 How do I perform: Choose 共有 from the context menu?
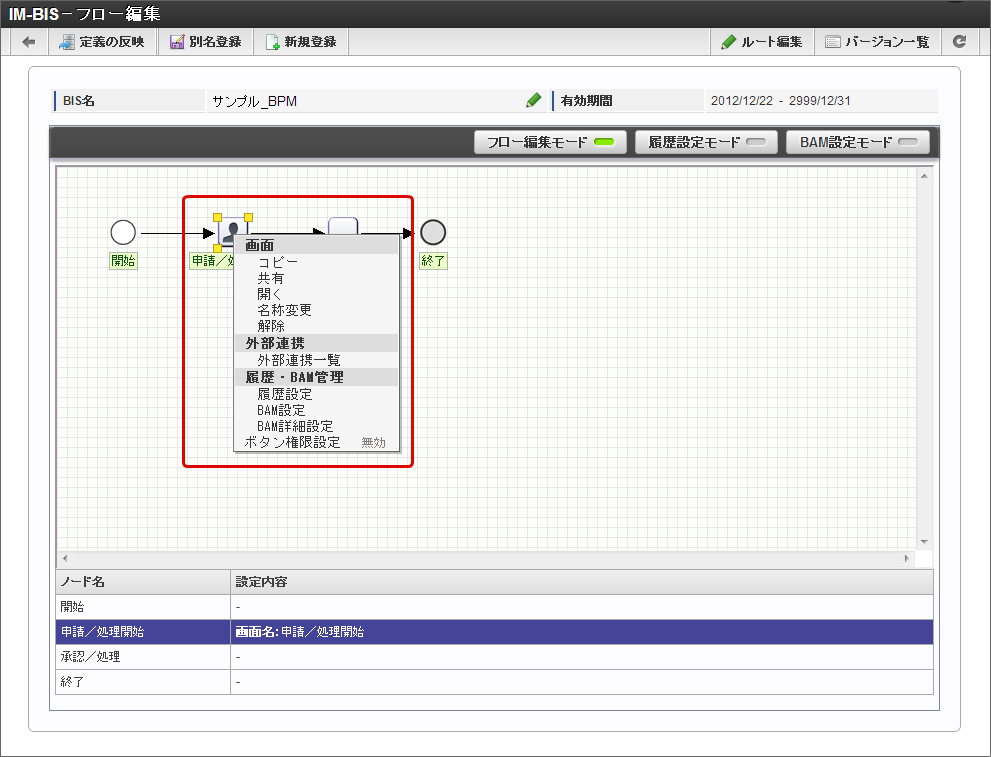tap(316, 278)
